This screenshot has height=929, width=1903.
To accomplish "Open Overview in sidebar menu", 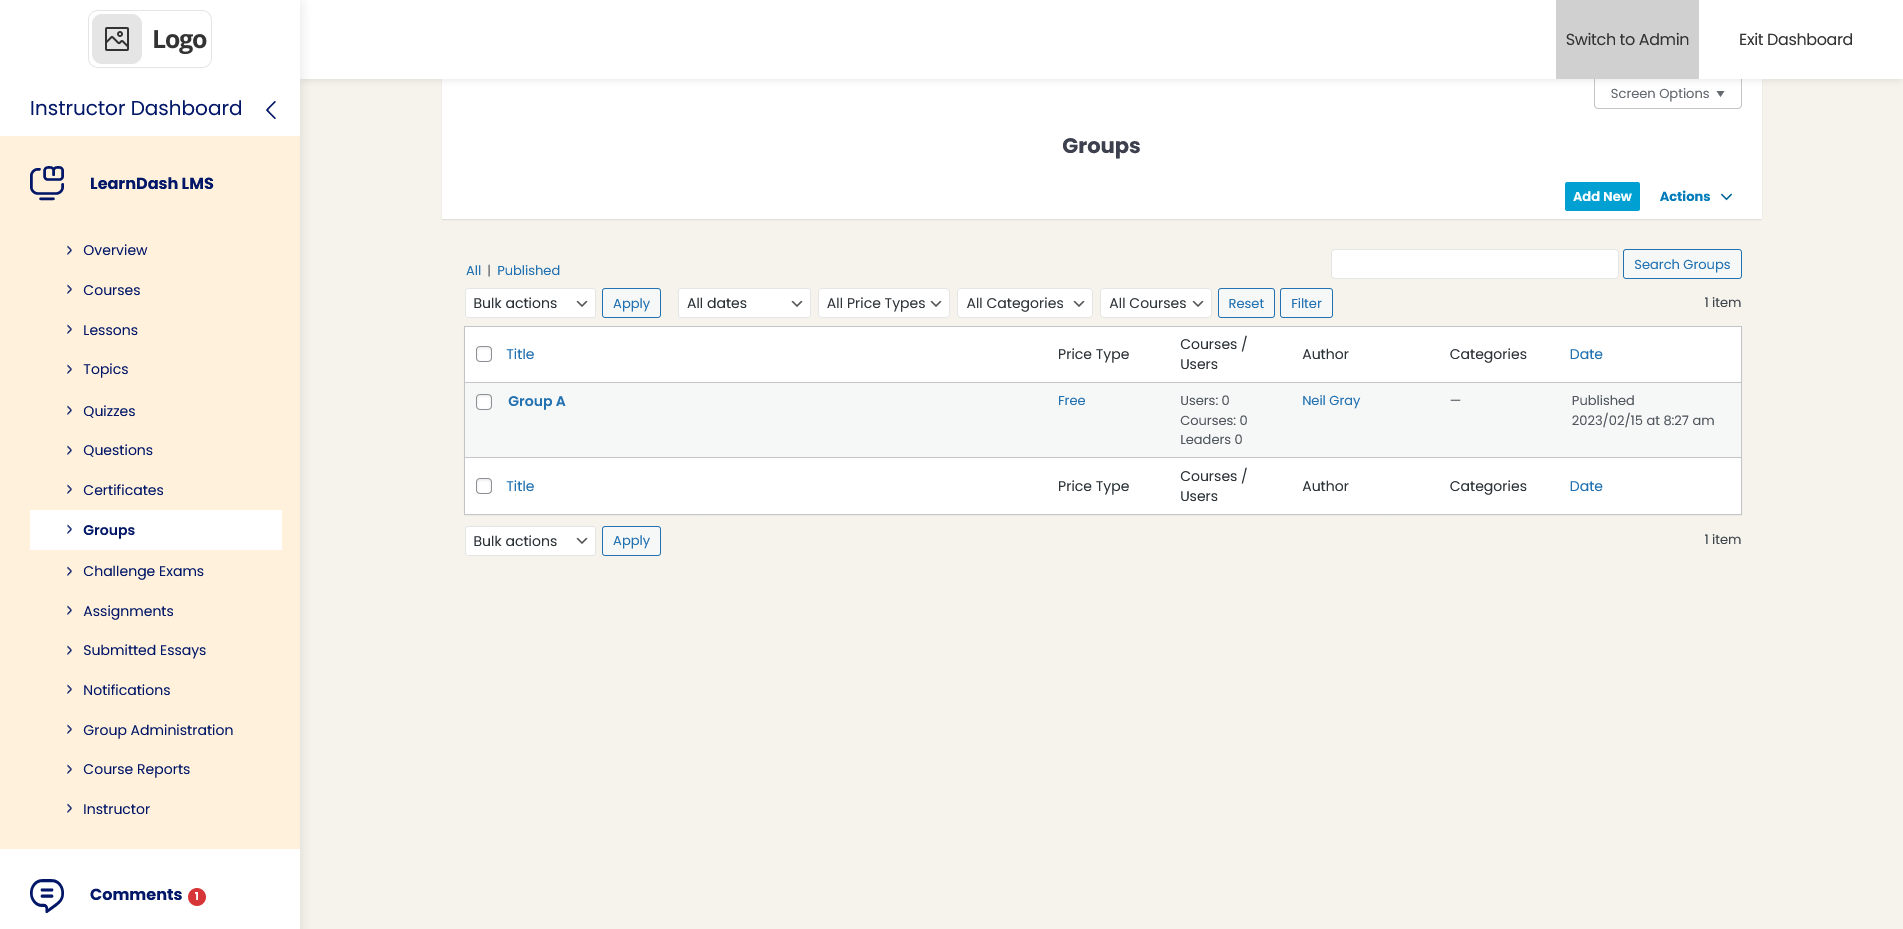I will 115,250.
